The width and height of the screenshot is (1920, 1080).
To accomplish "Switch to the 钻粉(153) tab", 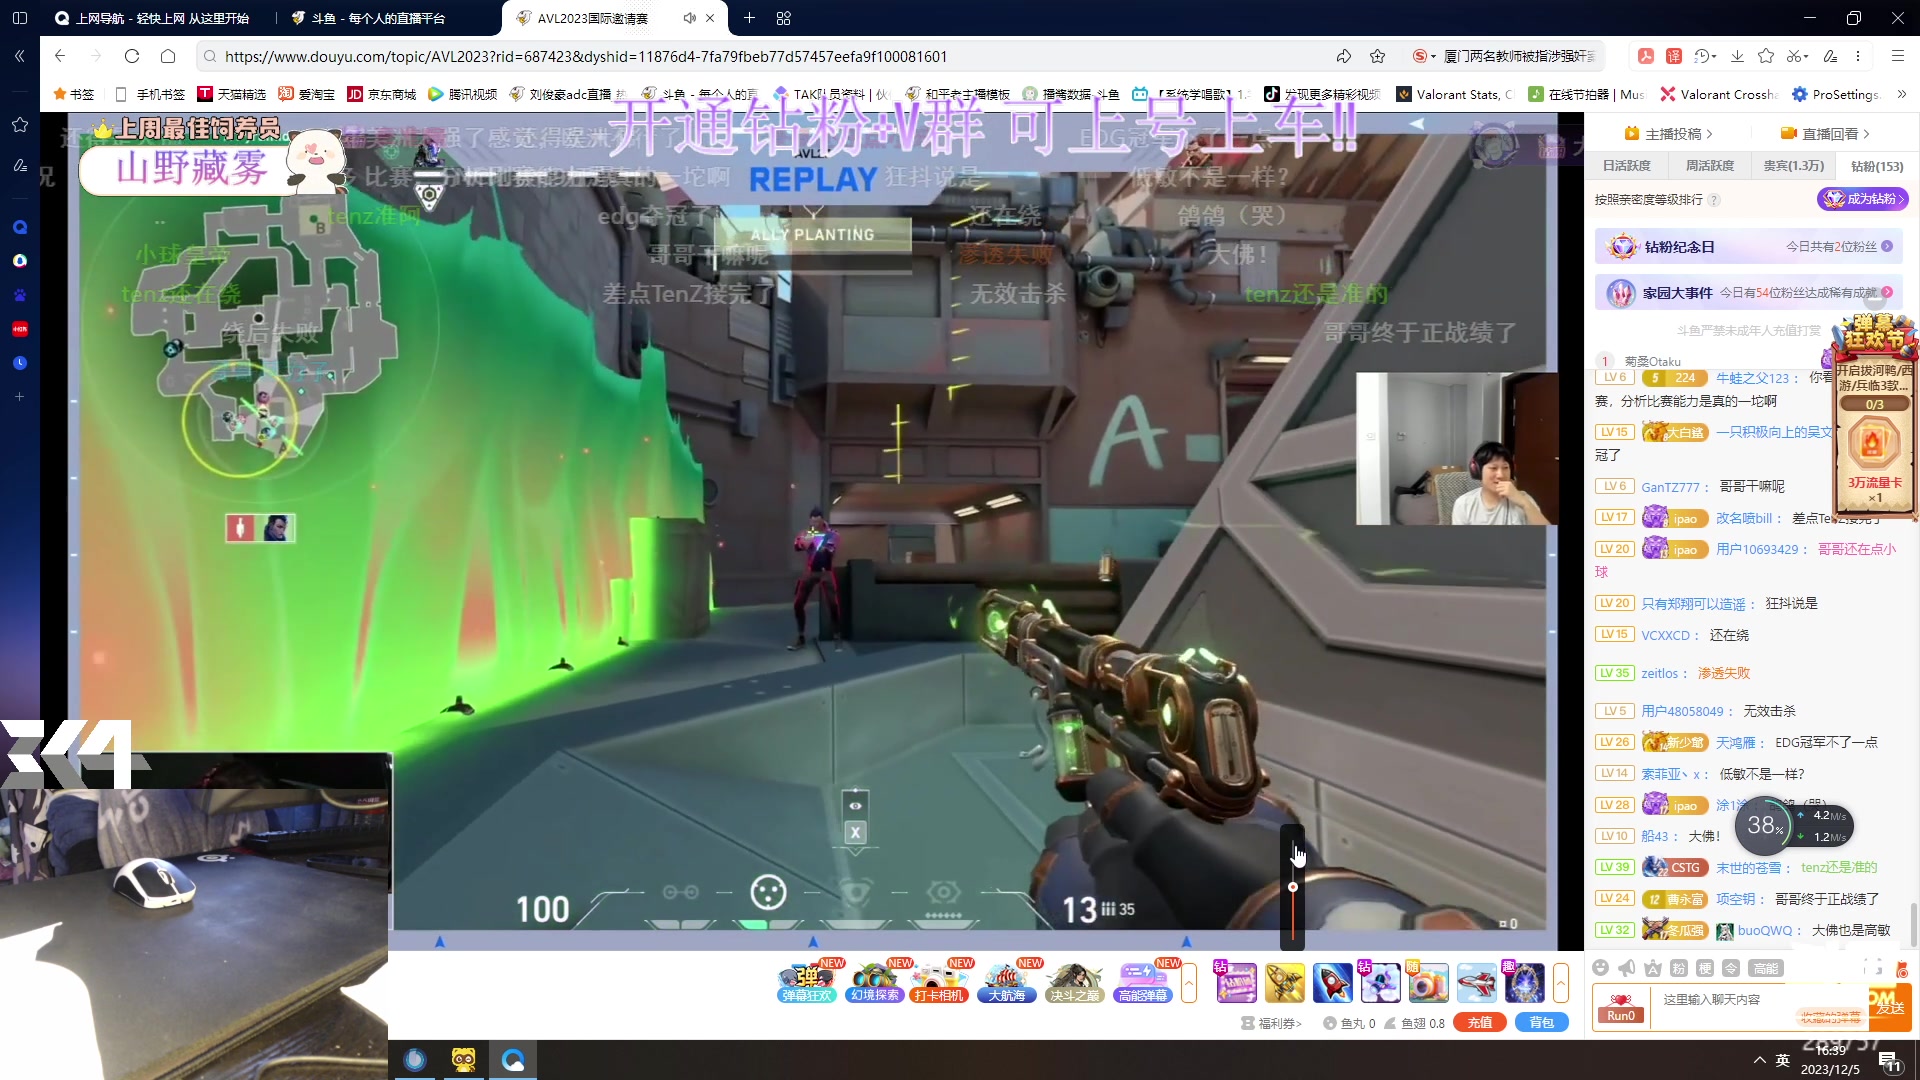I will click(1877, 166).
